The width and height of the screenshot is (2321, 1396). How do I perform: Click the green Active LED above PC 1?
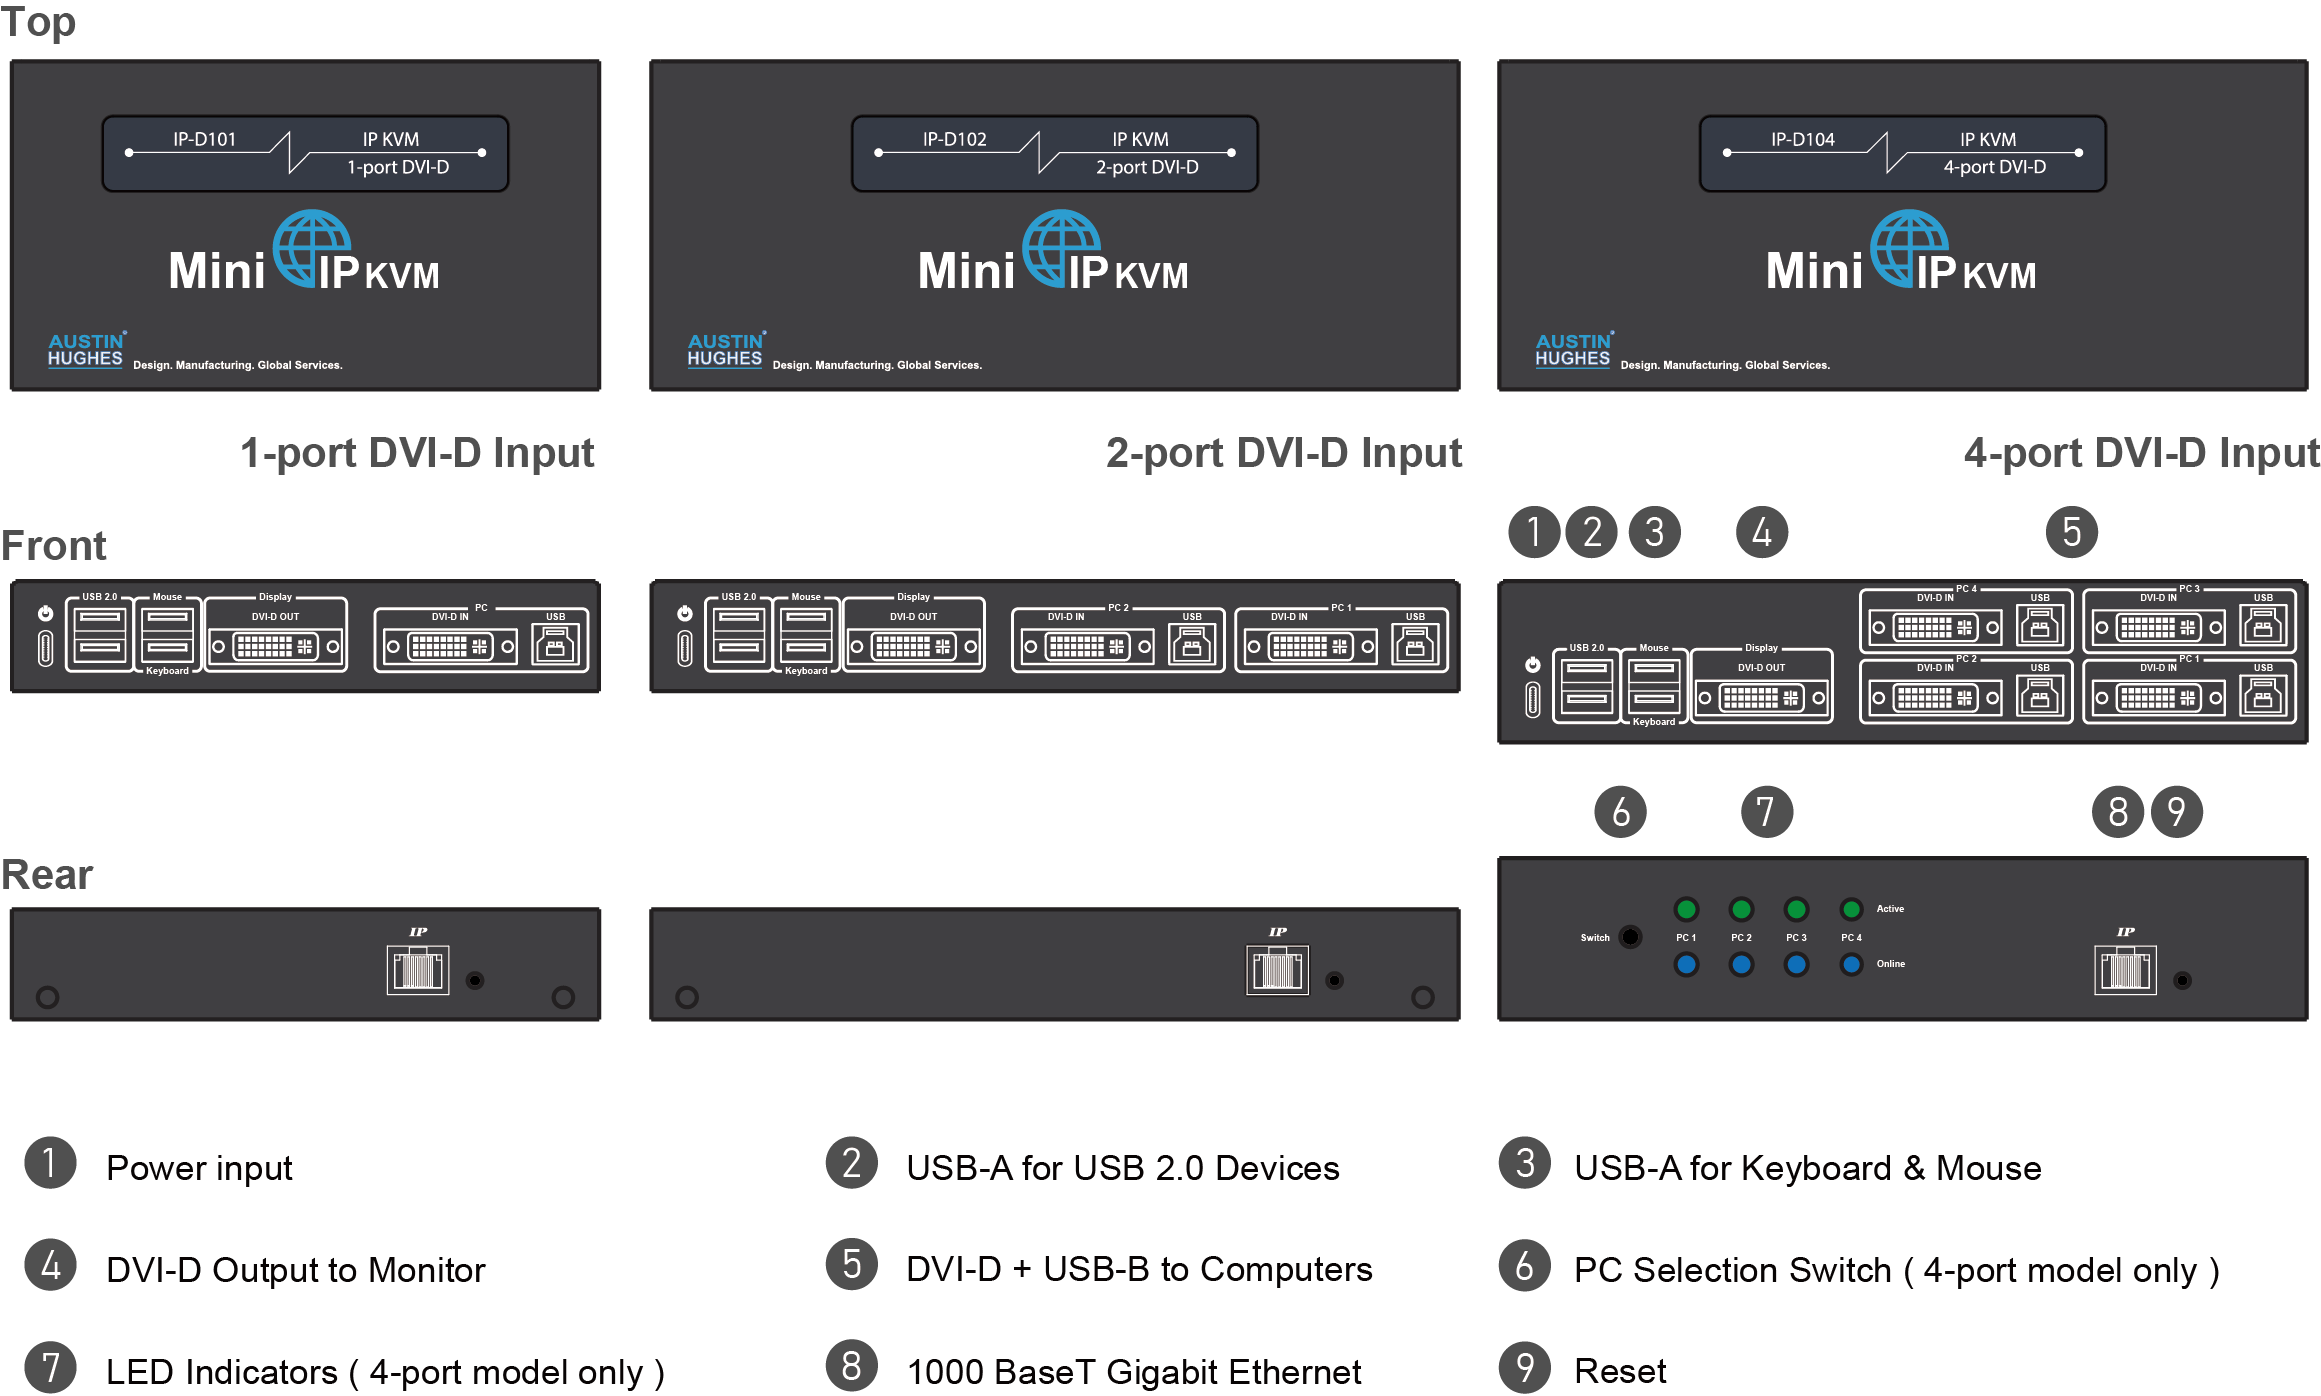pos(1686,909)
